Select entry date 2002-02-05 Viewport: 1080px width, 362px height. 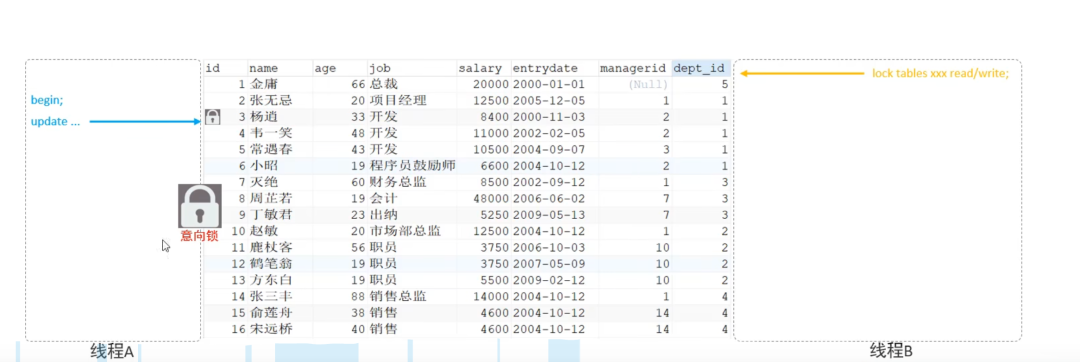click(x=548, y=134)
